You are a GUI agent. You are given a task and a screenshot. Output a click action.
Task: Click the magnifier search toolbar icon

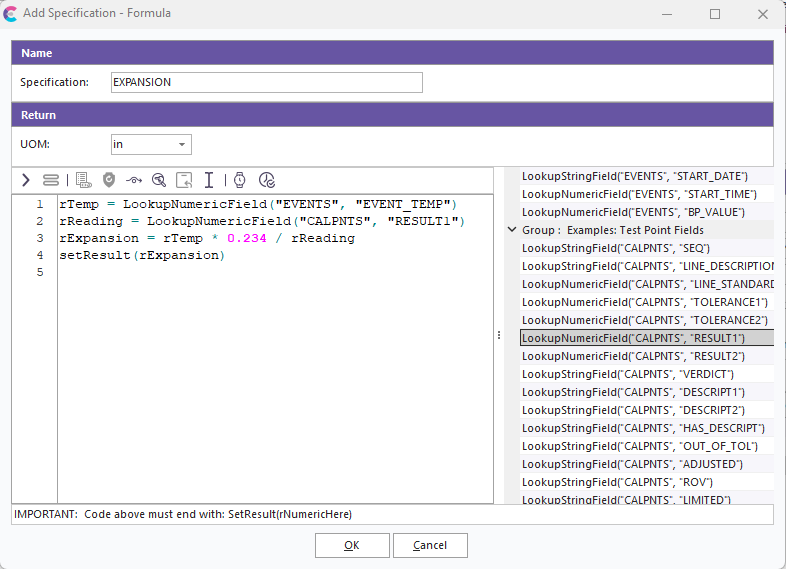(159, 180)
